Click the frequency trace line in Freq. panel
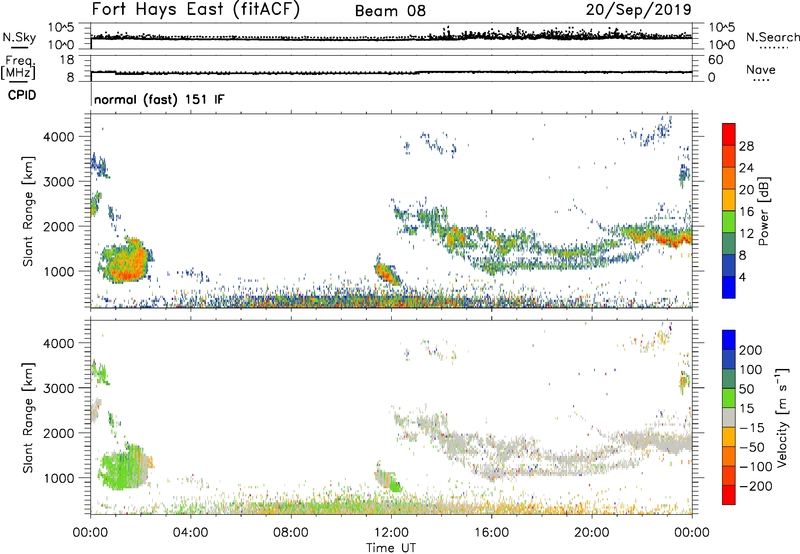 click(391, 72)
